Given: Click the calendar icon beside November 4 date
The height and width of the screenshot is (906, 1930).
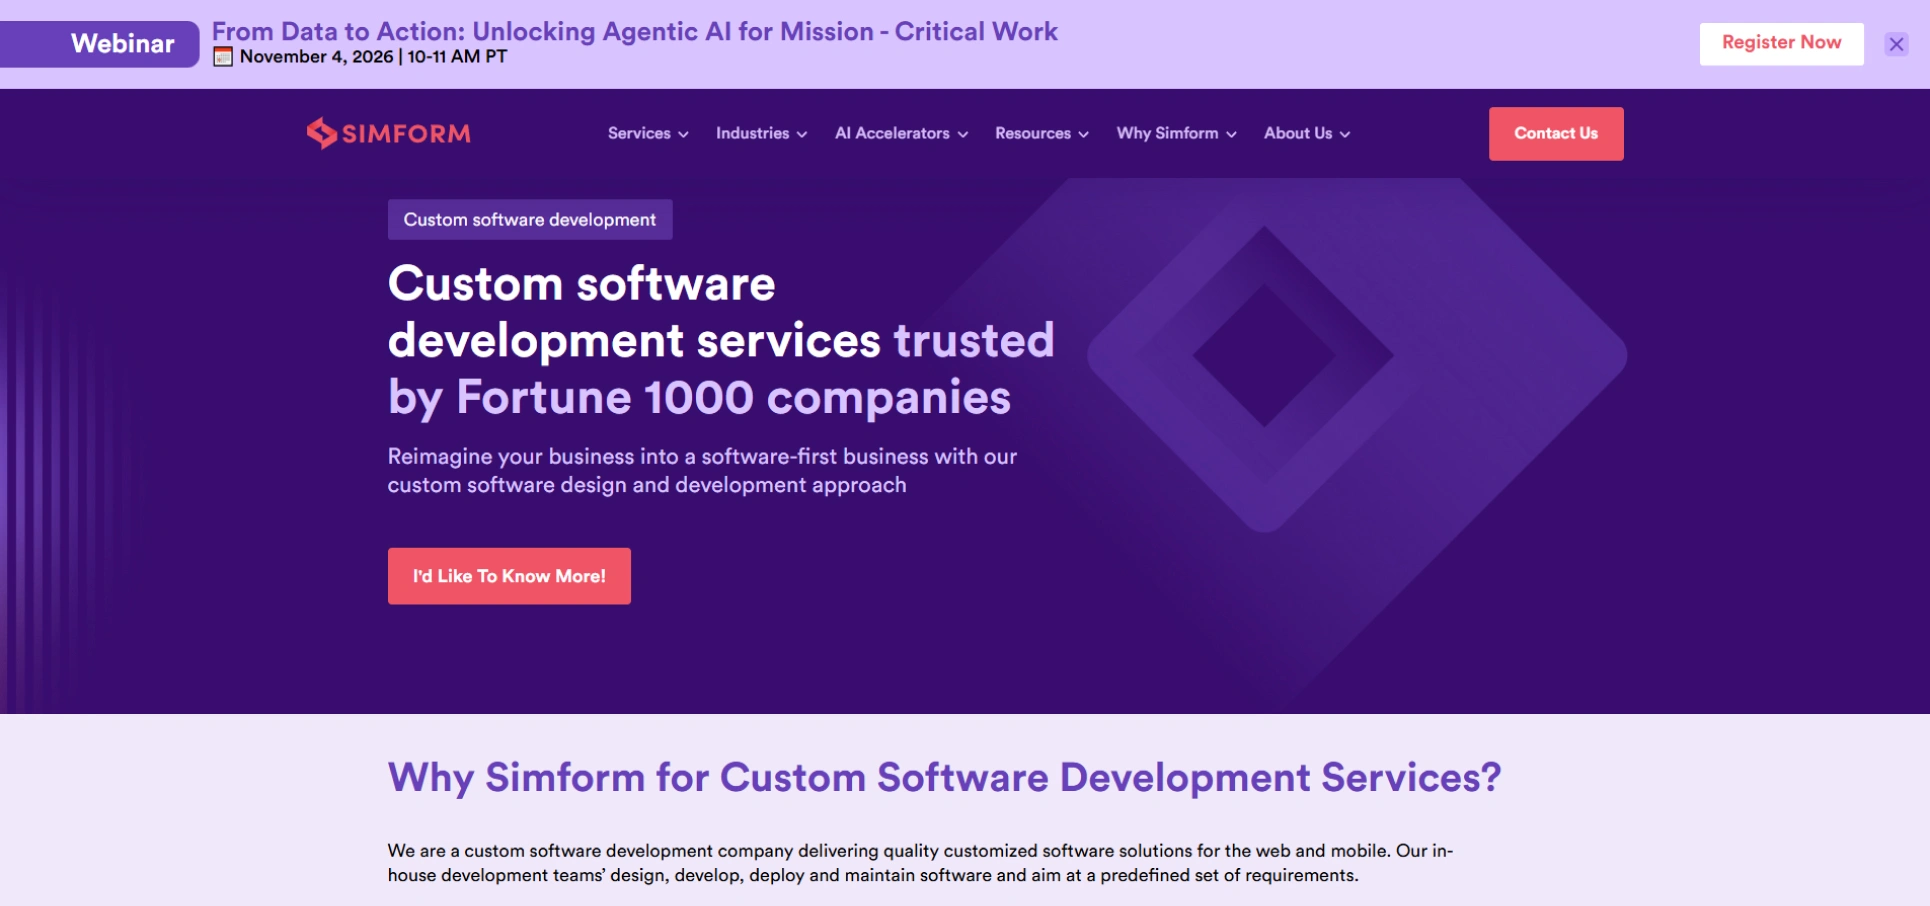Looking at the screenshot, I should [x=223, y=57].
